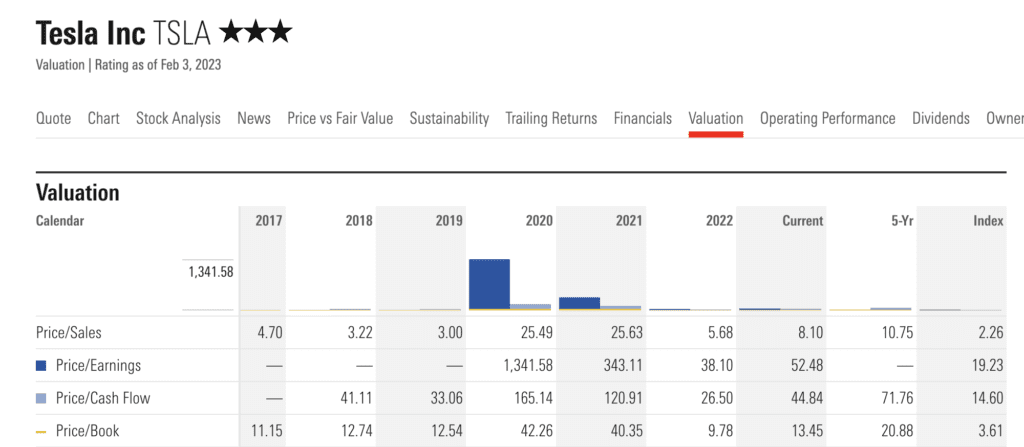
Task: Click the 343.11 Price/Earnings value
Action: click(x=623, y=366)
